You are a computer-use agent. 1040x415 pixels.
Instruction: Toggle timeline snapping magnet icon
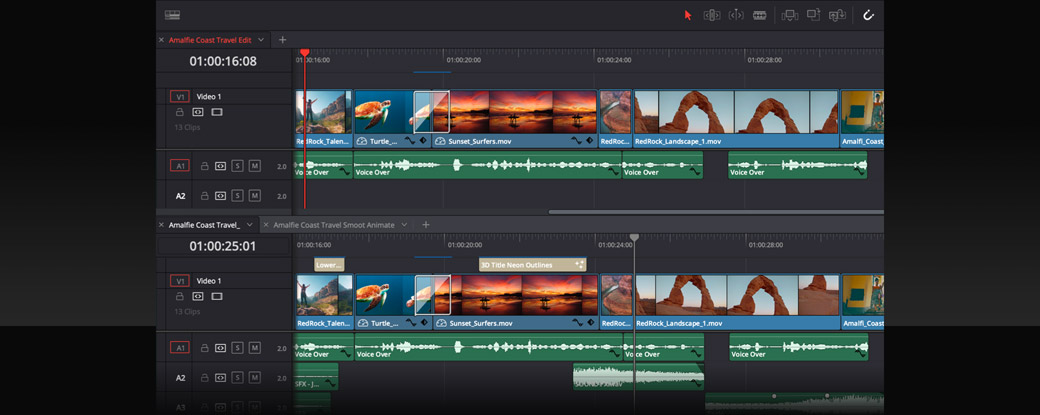[868, 15]
